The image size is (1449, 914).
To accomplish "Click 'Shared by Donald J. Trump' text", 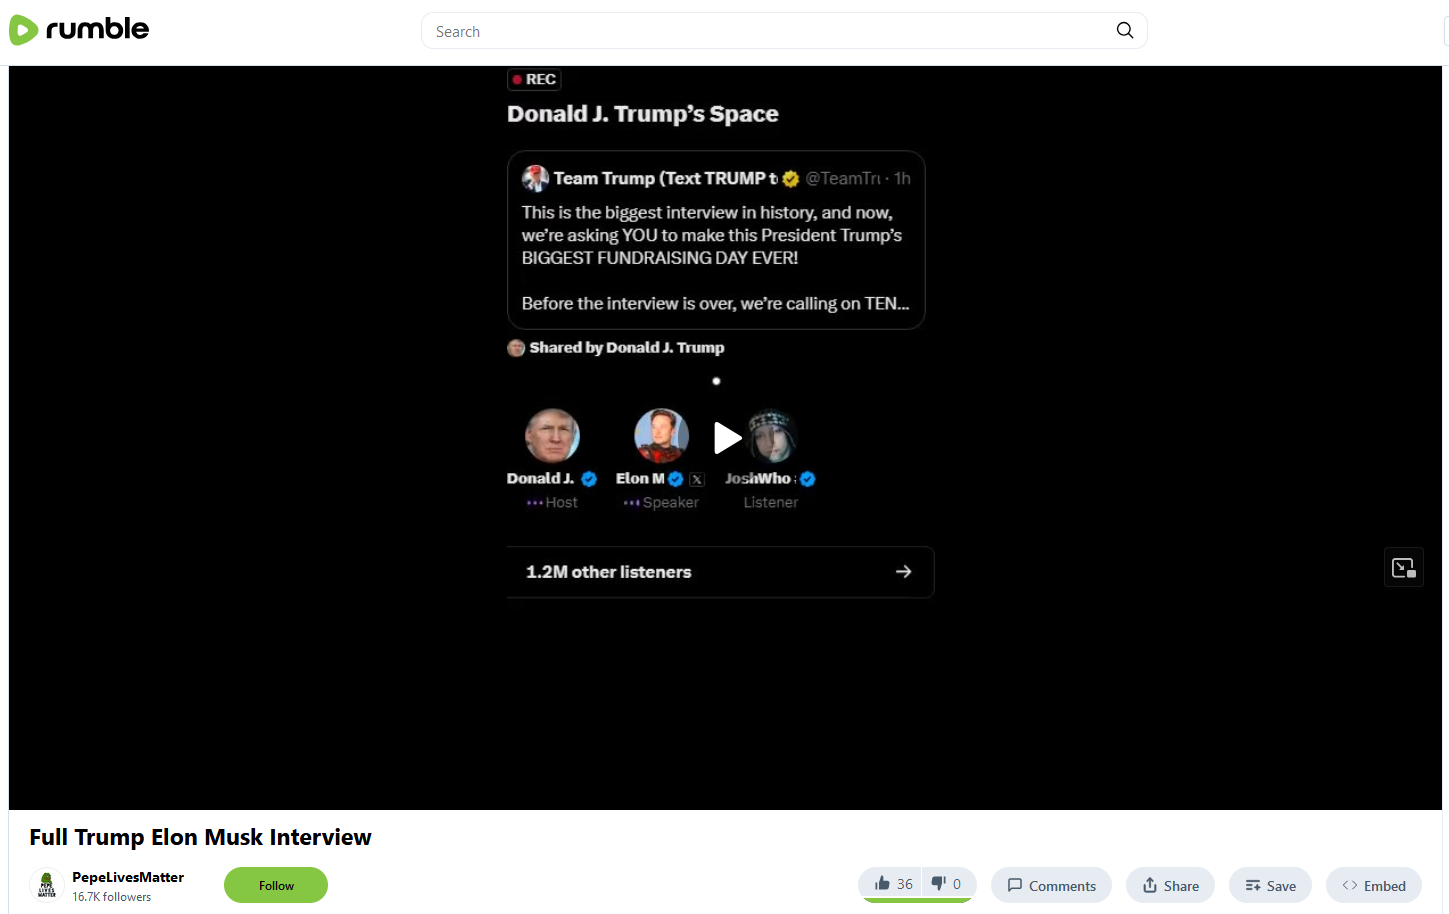I will [627, 348].
